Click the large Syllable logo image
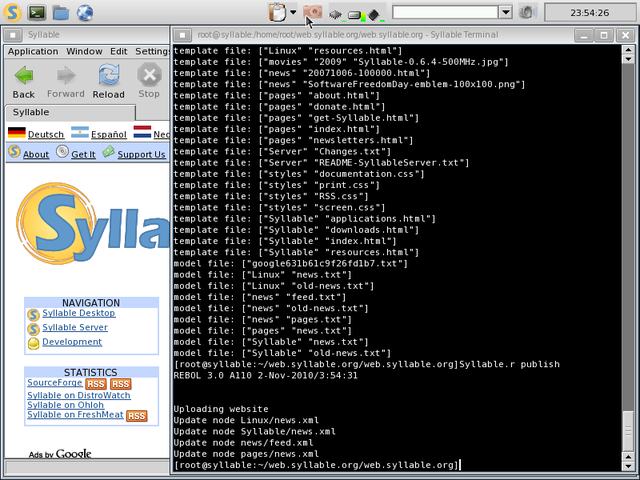 coord(93,223)
